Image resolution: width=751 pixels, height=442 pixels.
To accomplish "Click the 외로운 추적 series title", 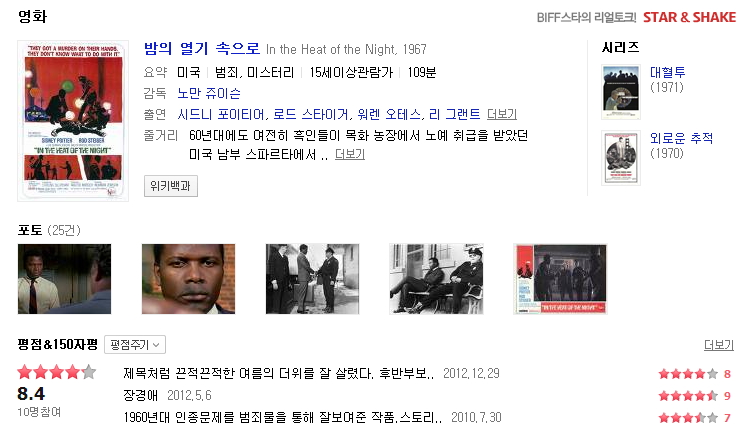I will [x=681, y=138].
